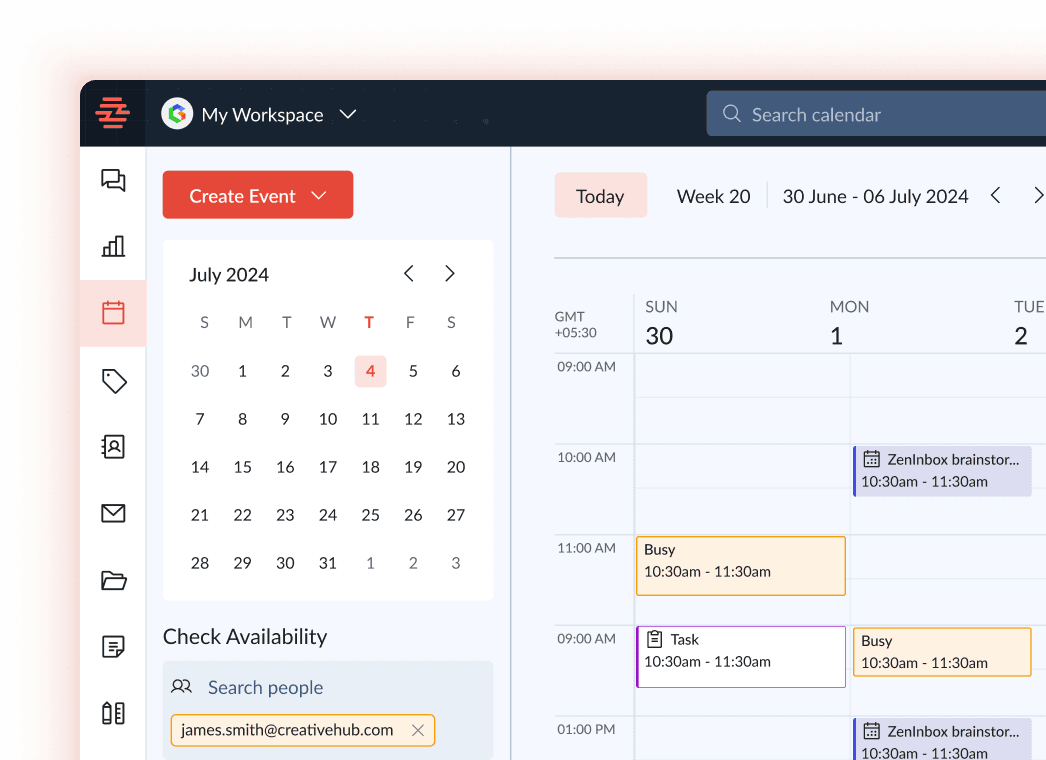The width and height of the screenshot is (1046, 760).
Task: Go to next month in mini calendar
Action: [450, 274]
